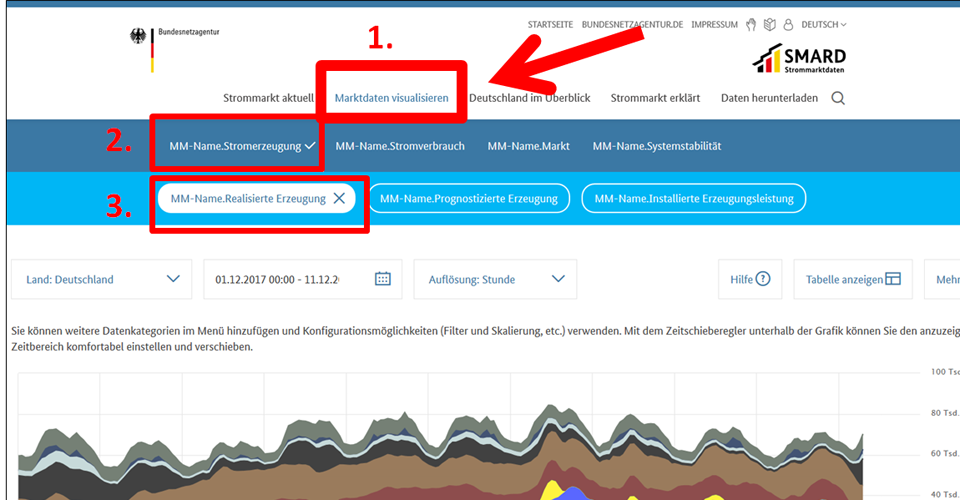Open the user account icon
Screen dimensions: 960x500
(x=789, y=24)
